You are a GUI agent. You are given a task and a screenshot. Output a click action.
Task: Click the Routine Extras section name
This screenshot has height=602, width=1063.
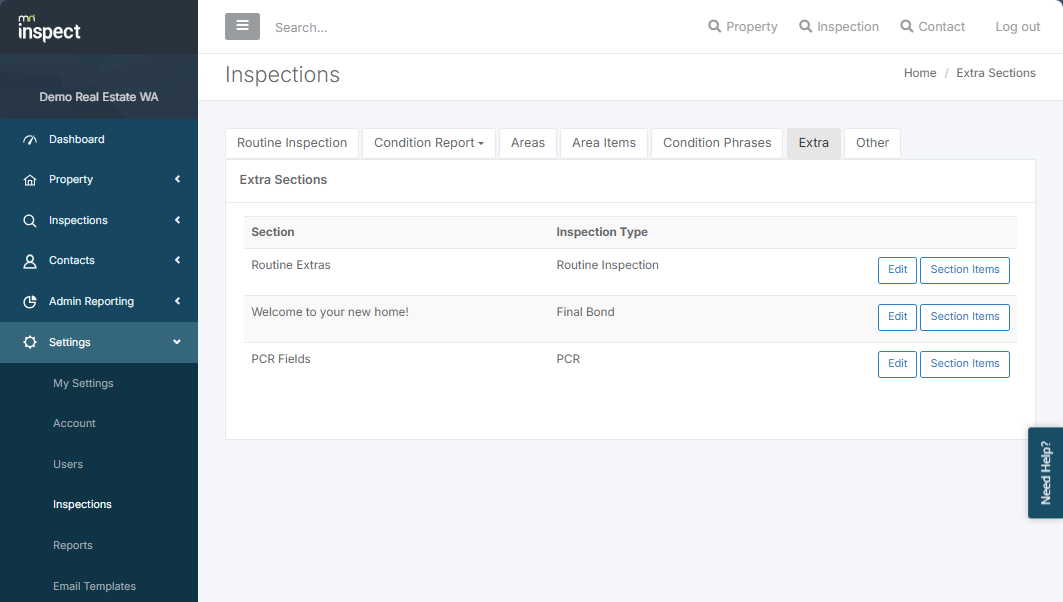290,265
